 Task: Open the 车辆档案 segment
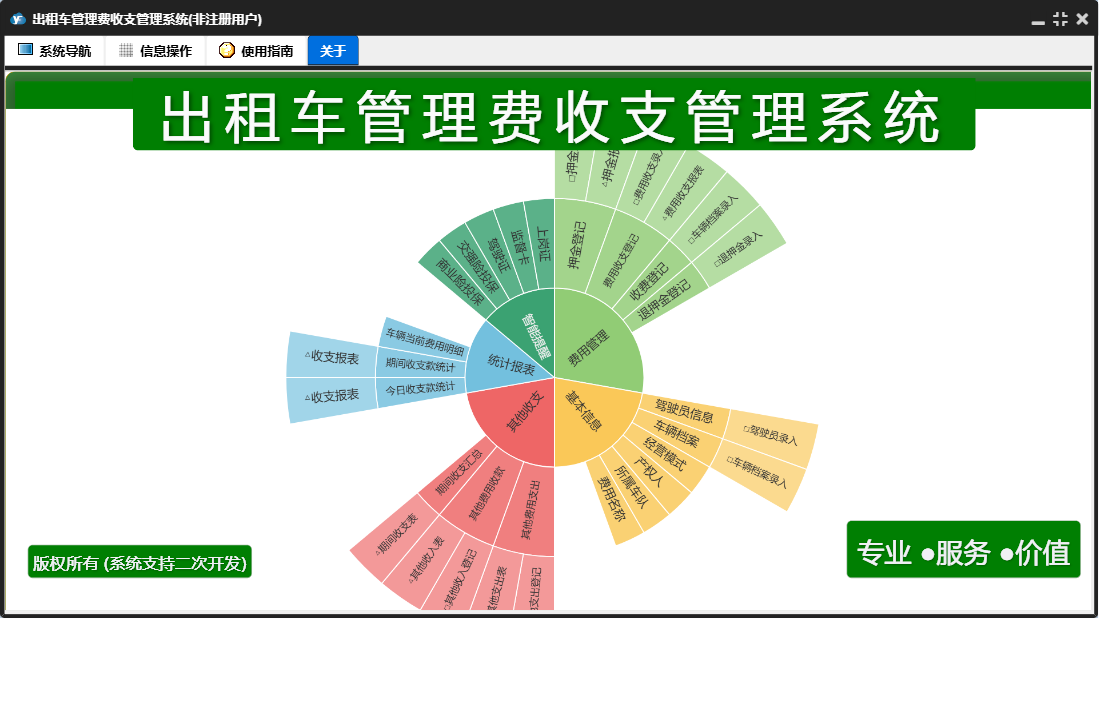676,434
